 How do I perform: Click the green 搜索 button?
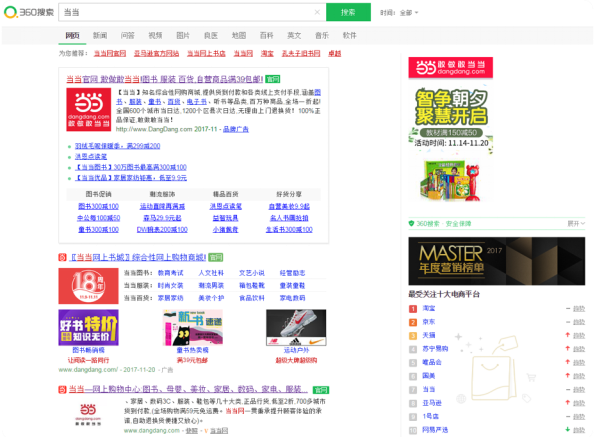(x=348, y=12)
